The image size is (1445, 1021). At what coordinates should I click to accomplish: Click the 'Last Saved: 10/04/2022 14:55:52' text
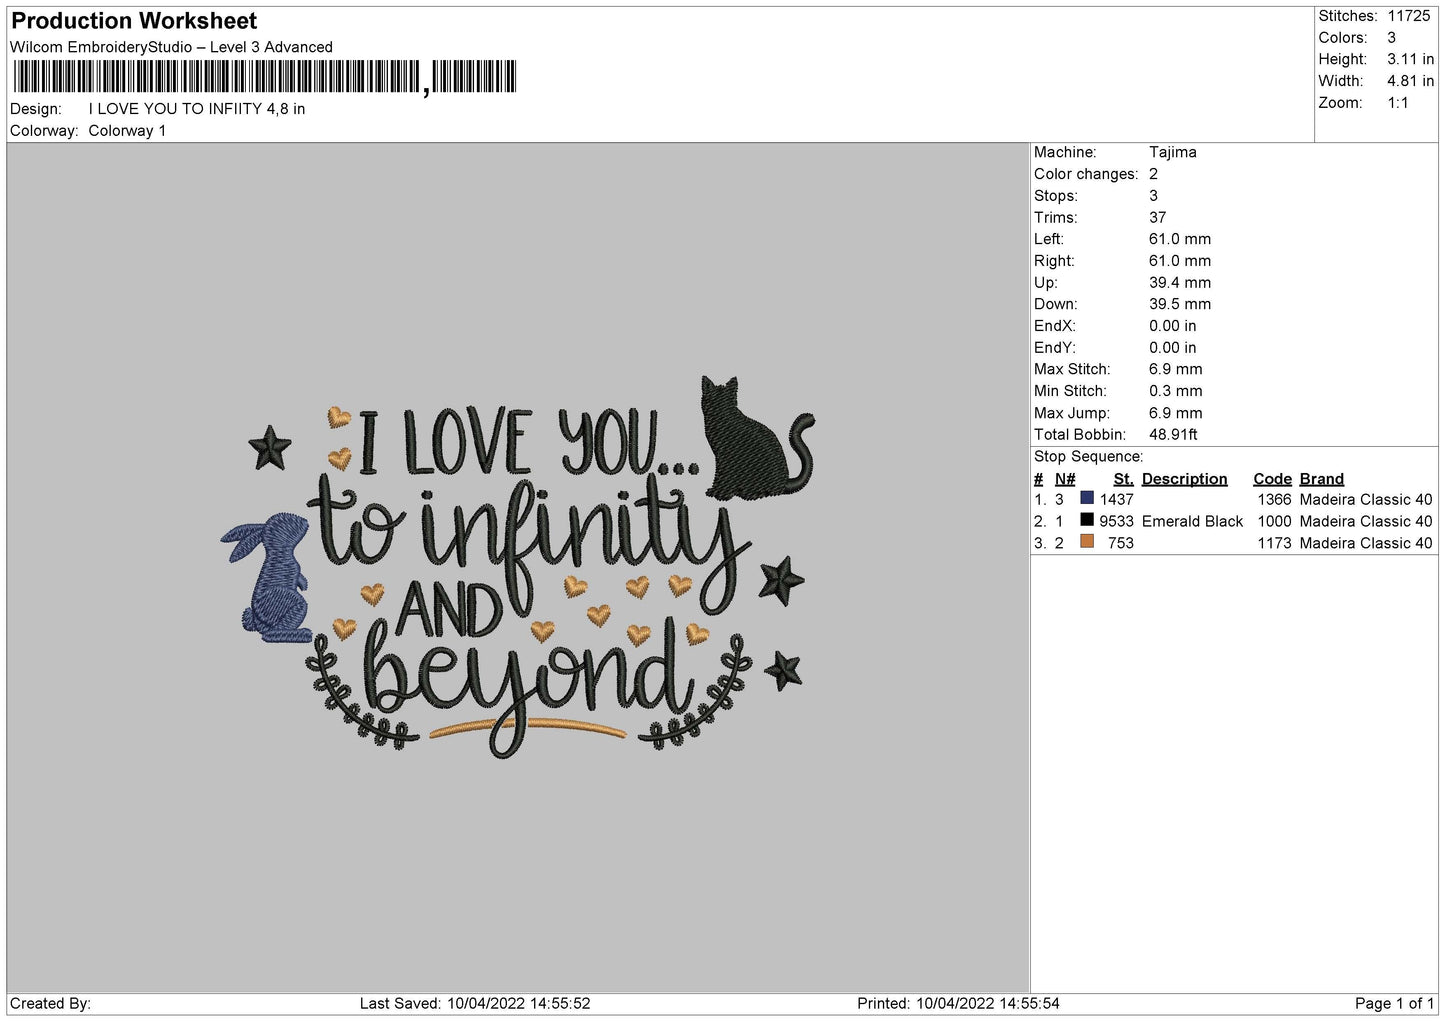tap(475, 1003)
